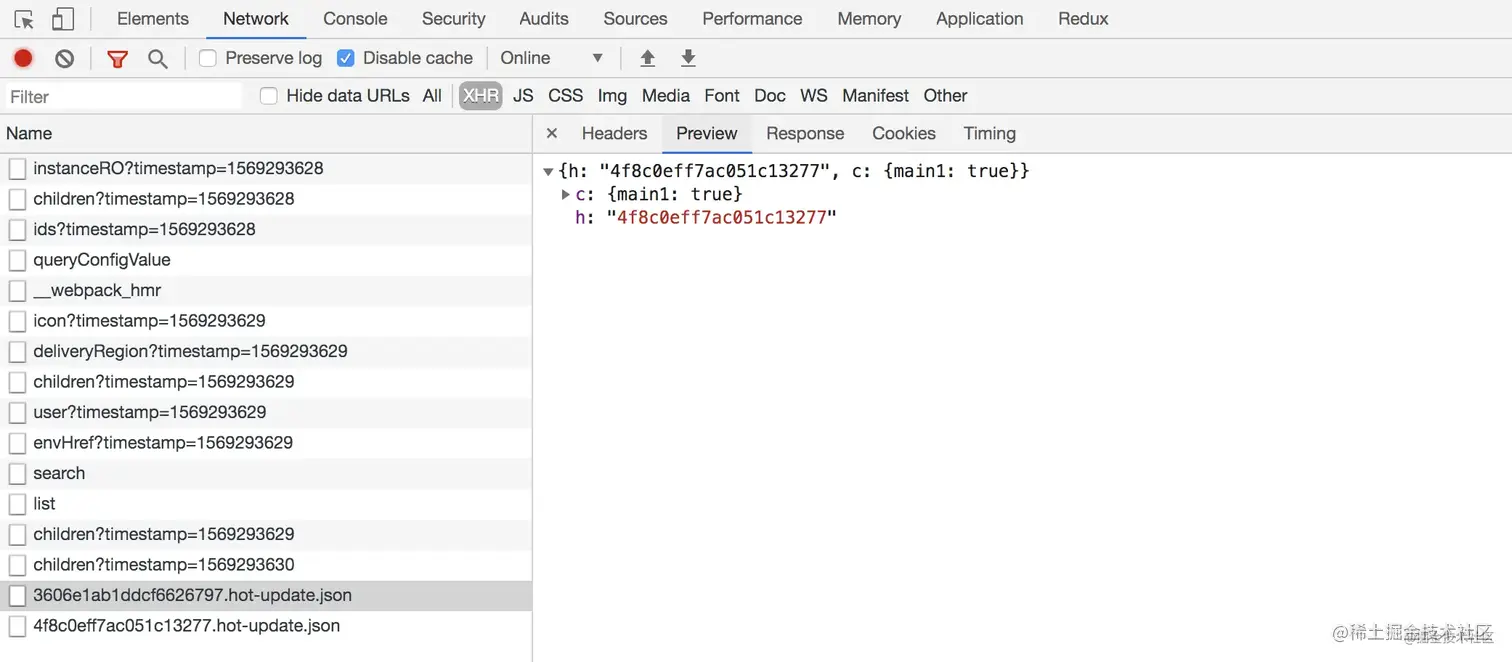Select the children?timestamp=1569293630 request
The height and width of the screenshot is (662, 1512).
[x=265, y=565]
